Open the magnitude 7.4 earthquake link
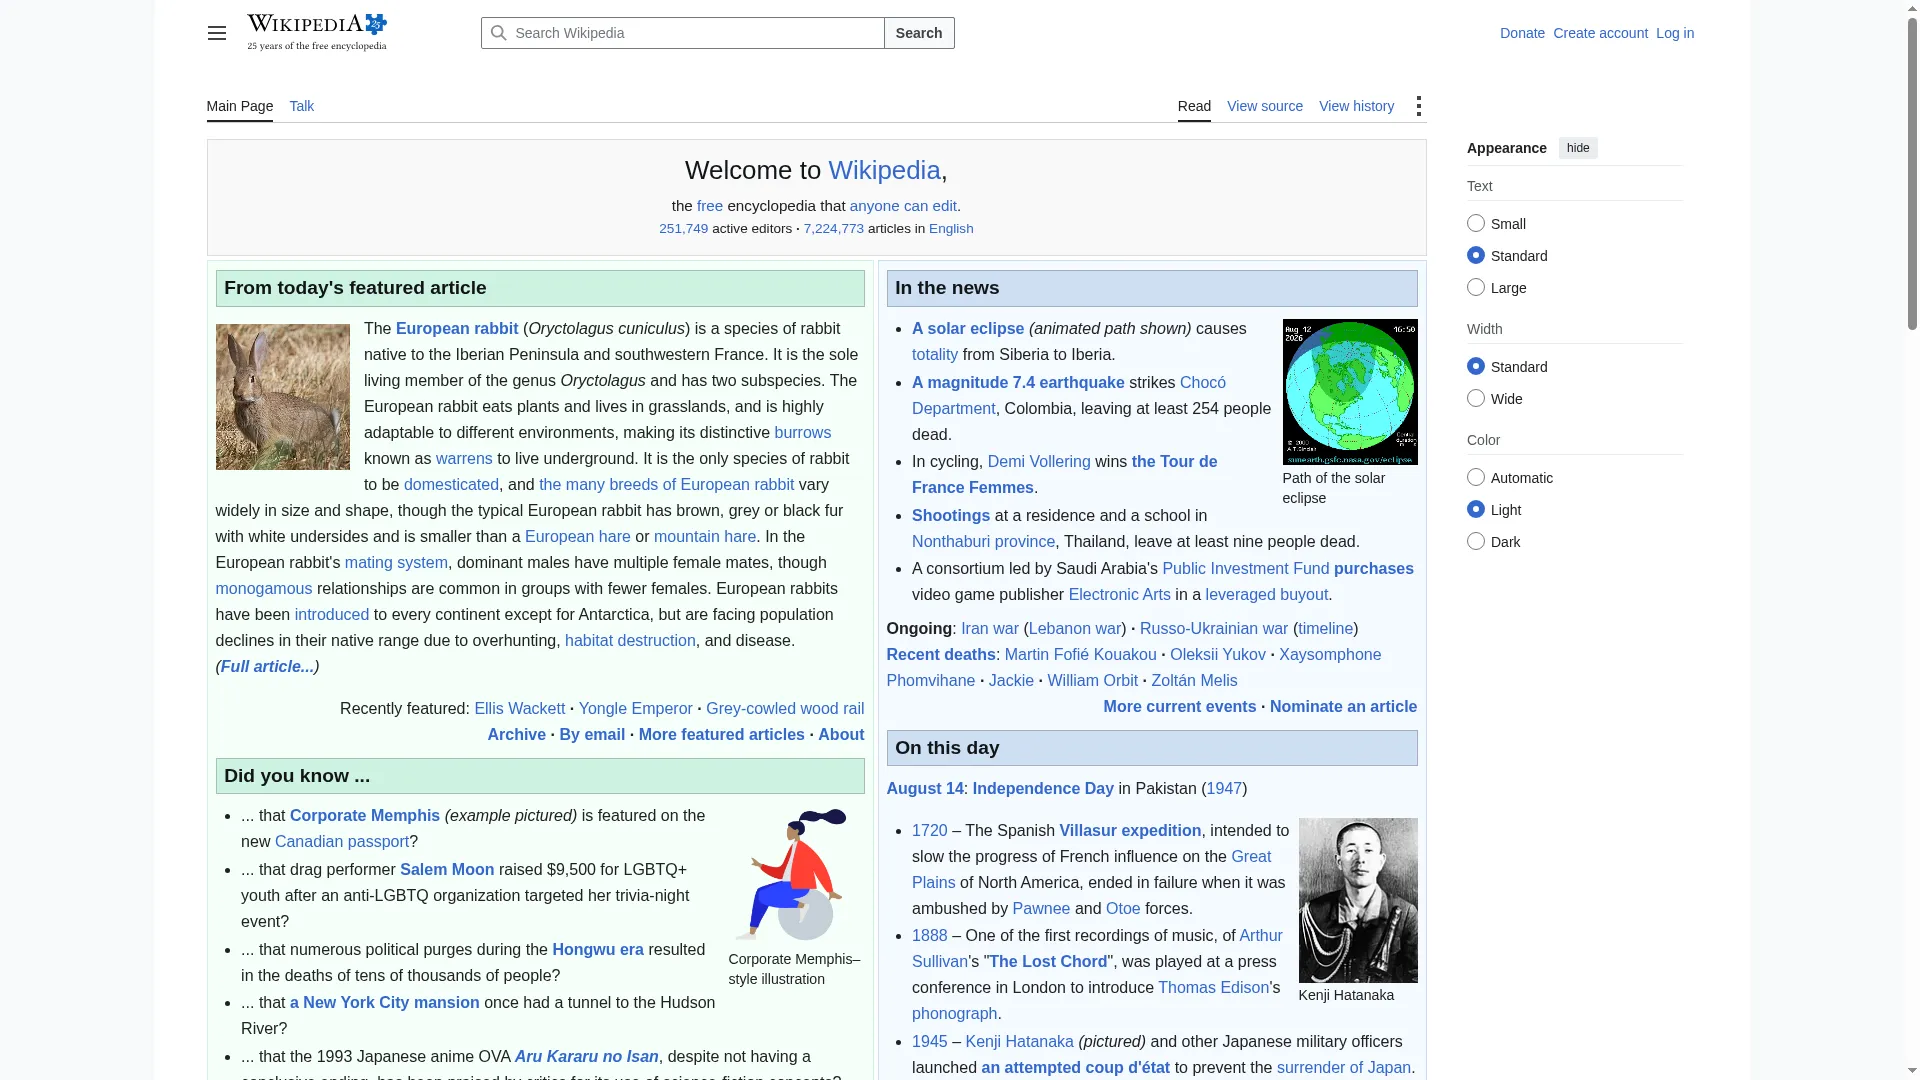The width and height of the screenshot is (1920, 1080). click(x=1018, y=382)
